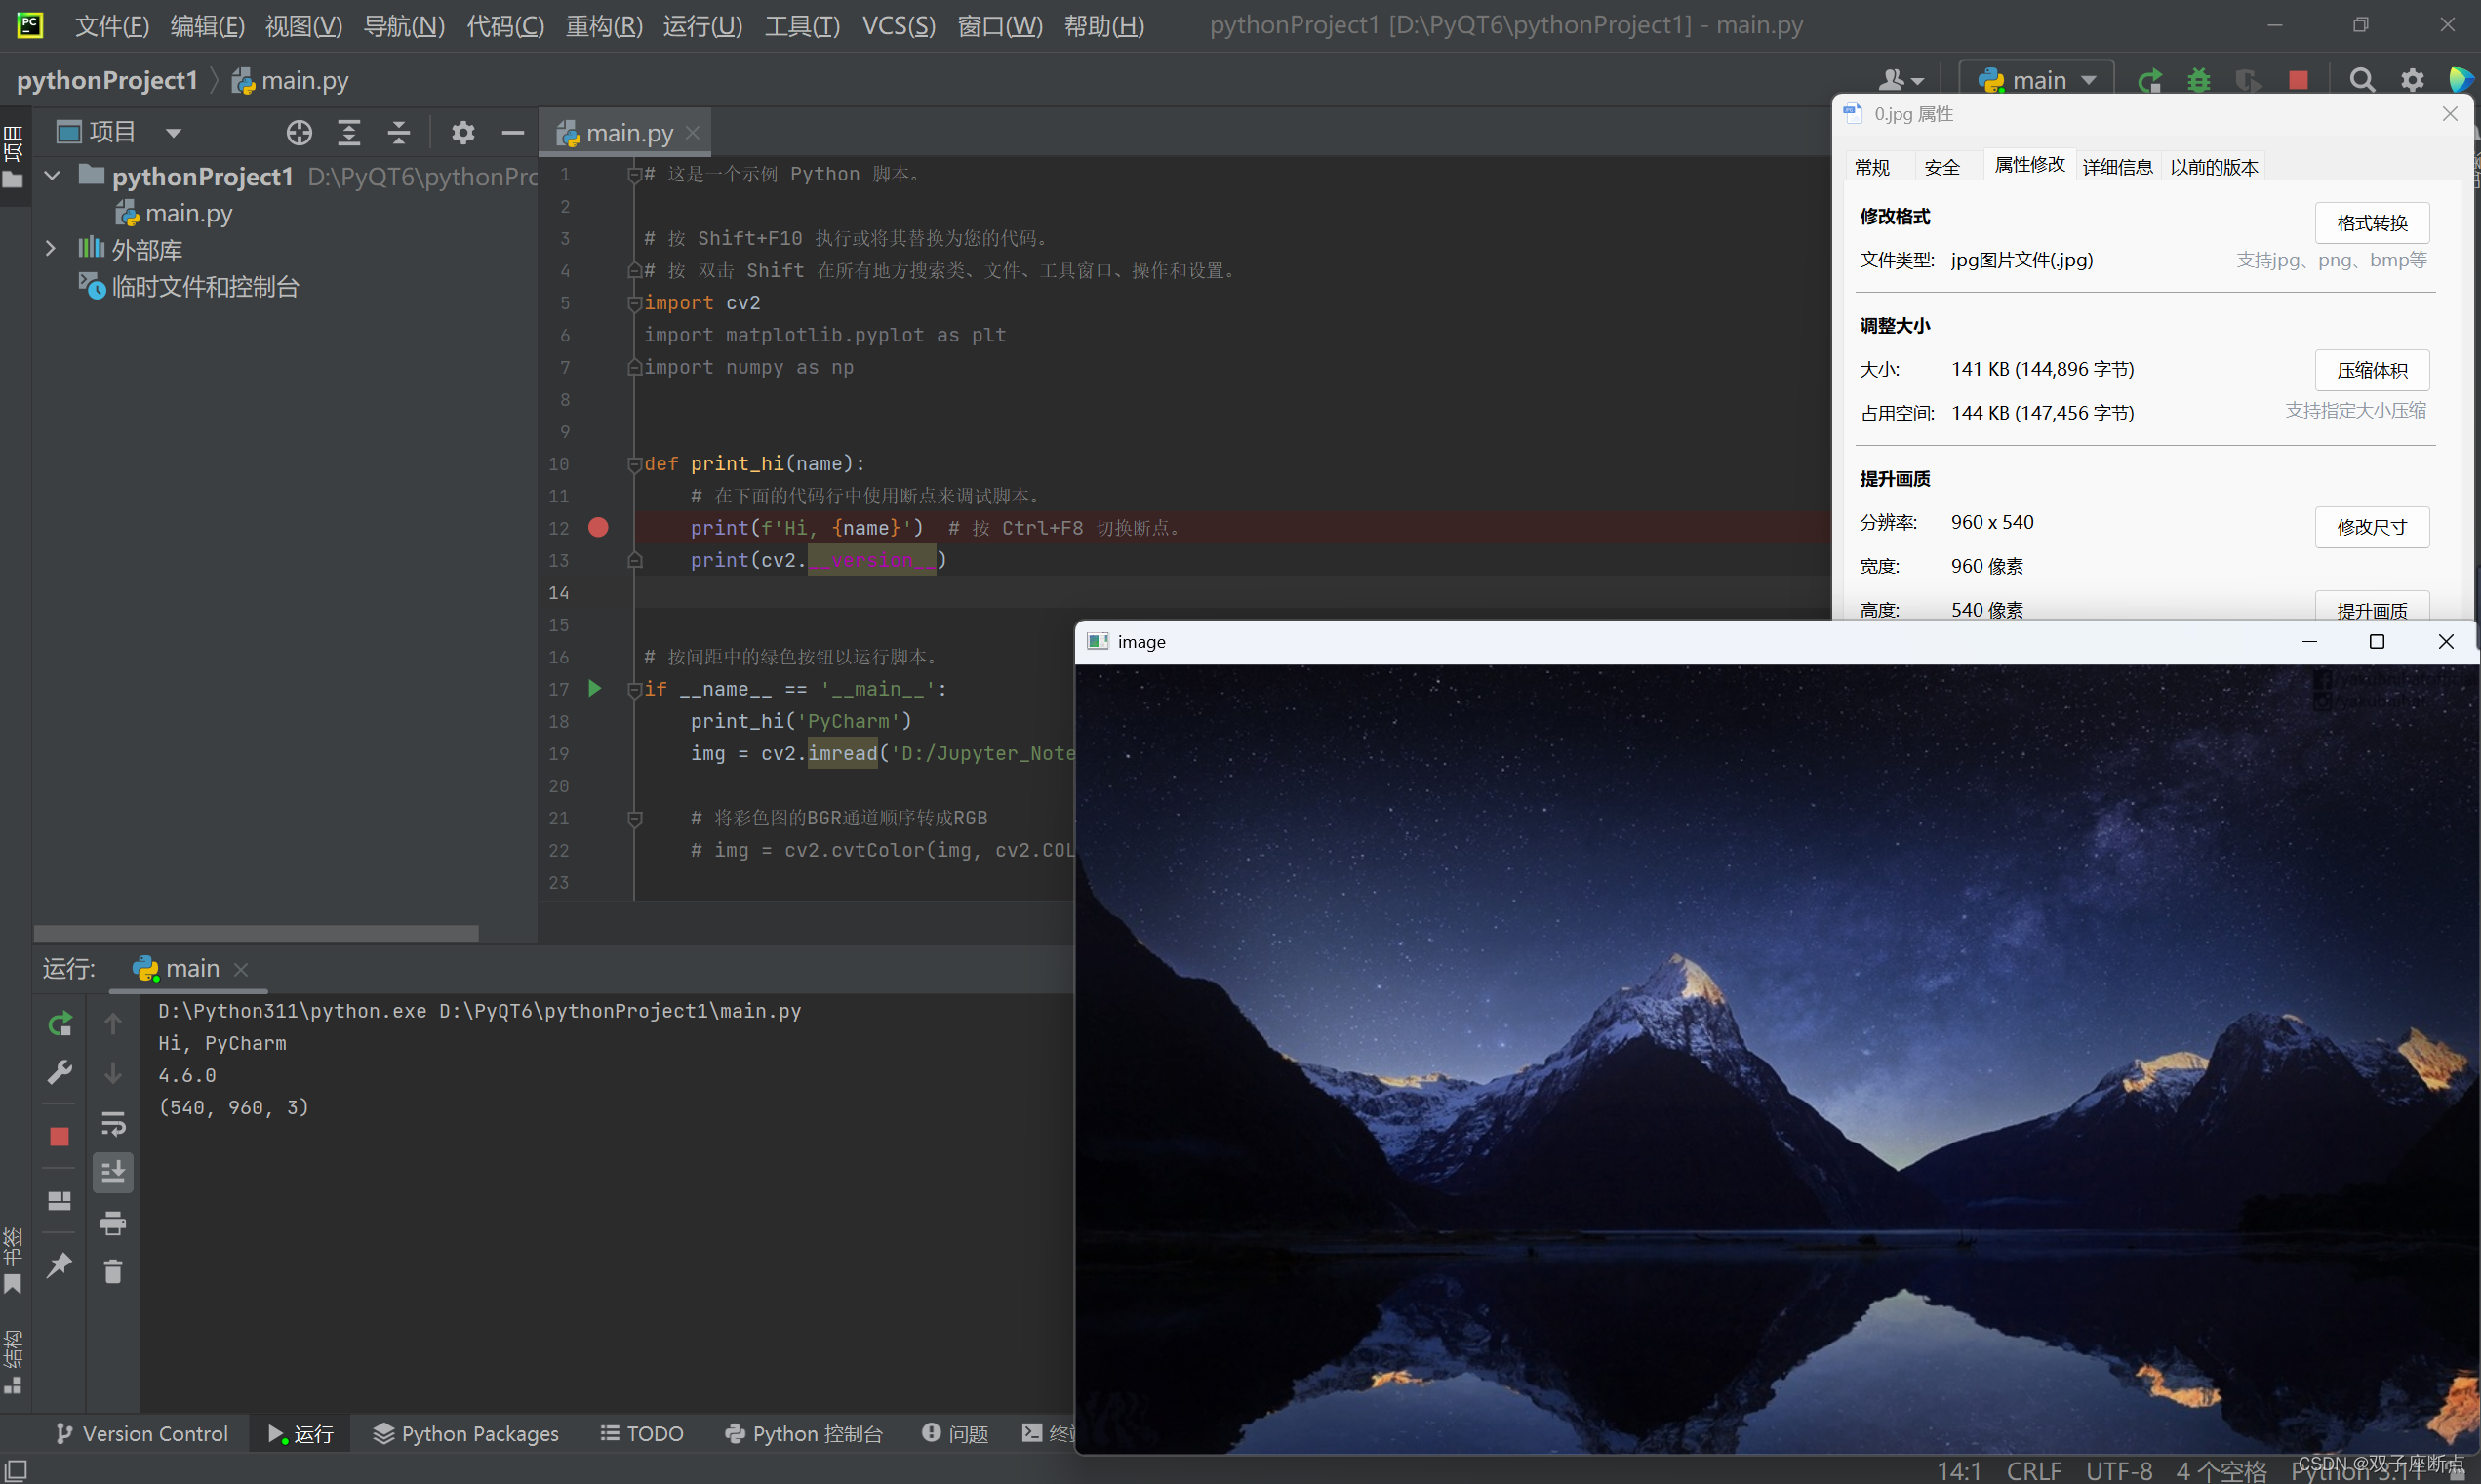
Task: Toggle soft-wrap in console output
Action: point(113,1122)
